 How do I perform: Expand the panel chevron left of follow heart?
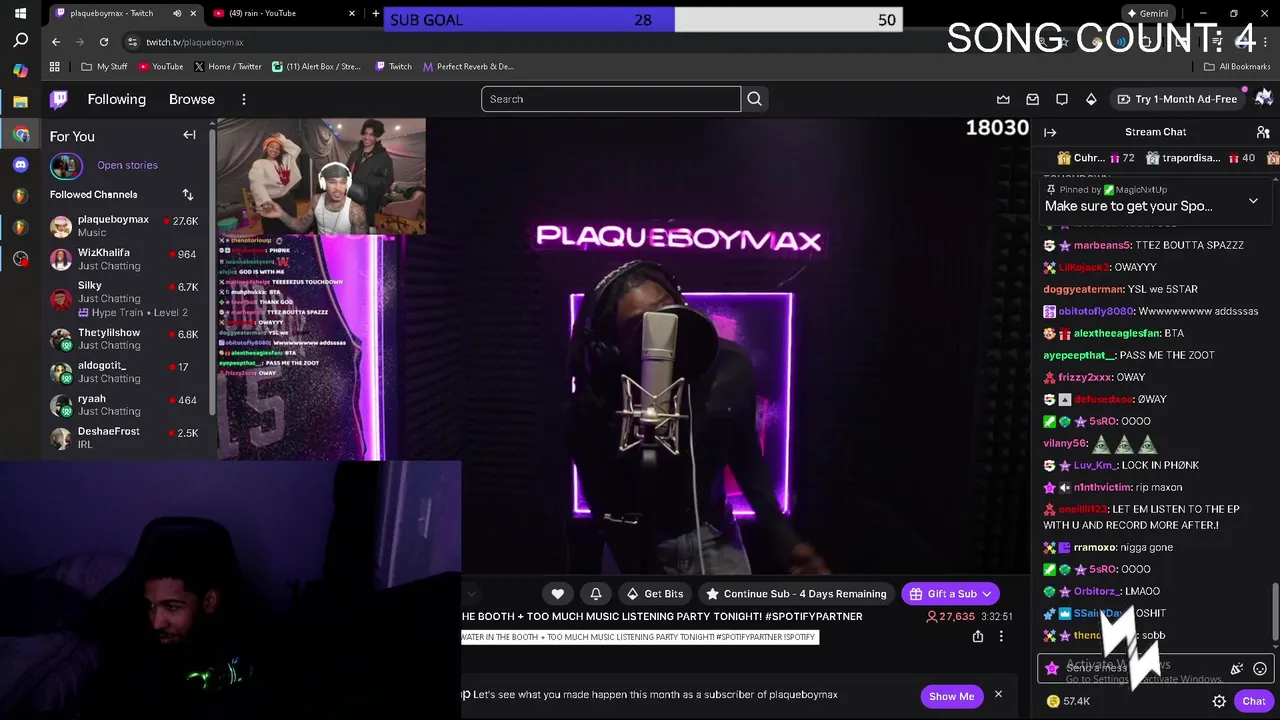pyautogui.click(x=471, y=594)
